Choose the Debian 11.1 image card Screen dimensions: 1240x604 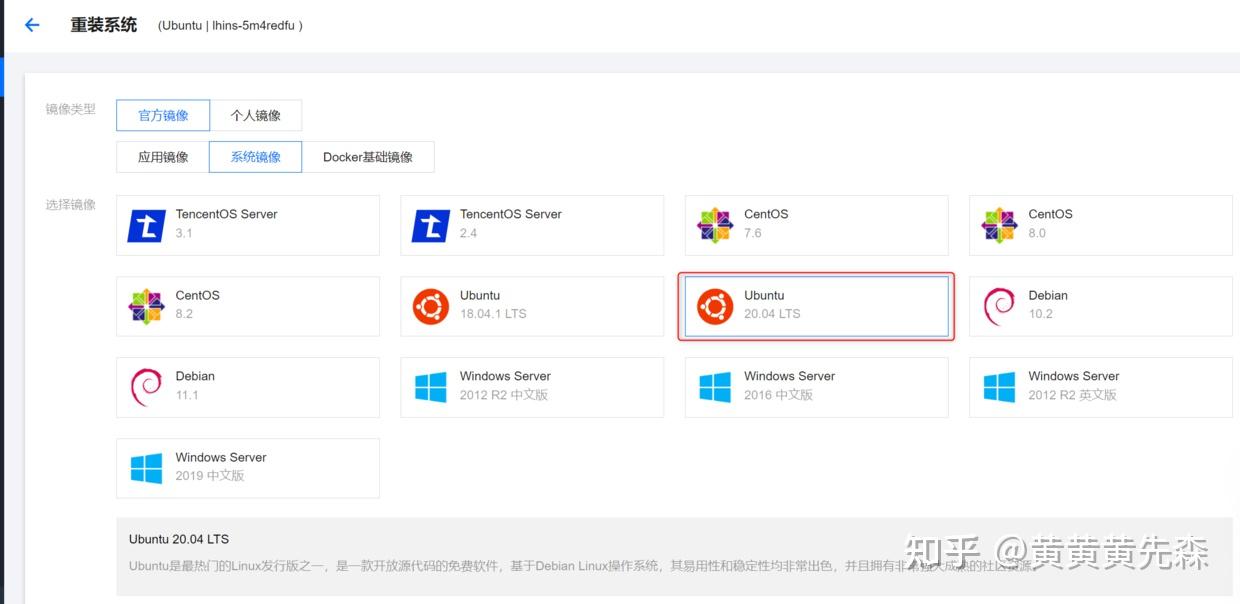coord(248,387)
